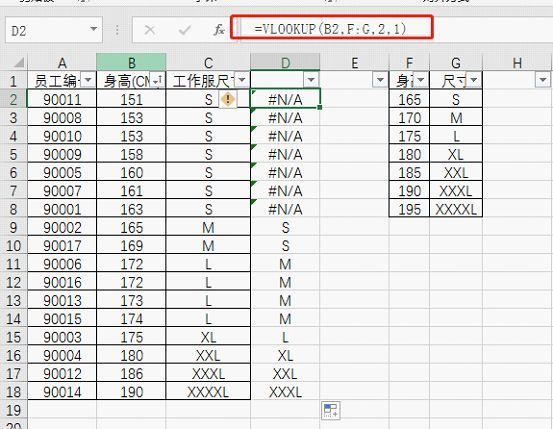Click cell D15 showing L
Image resolution: width=553 pixels, height=429 pixels.
285,337
